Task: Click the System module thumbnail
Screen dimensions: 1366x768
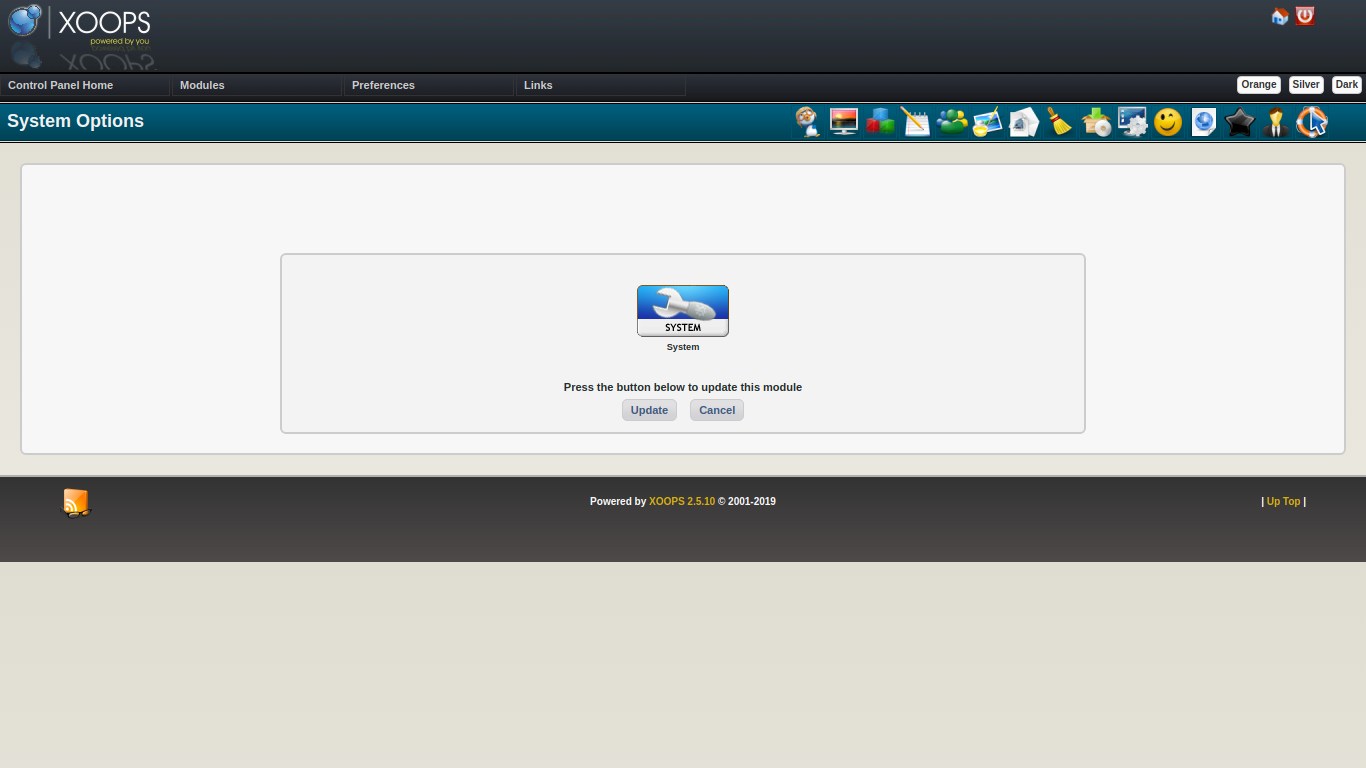Action: click(x=683, y=310)
